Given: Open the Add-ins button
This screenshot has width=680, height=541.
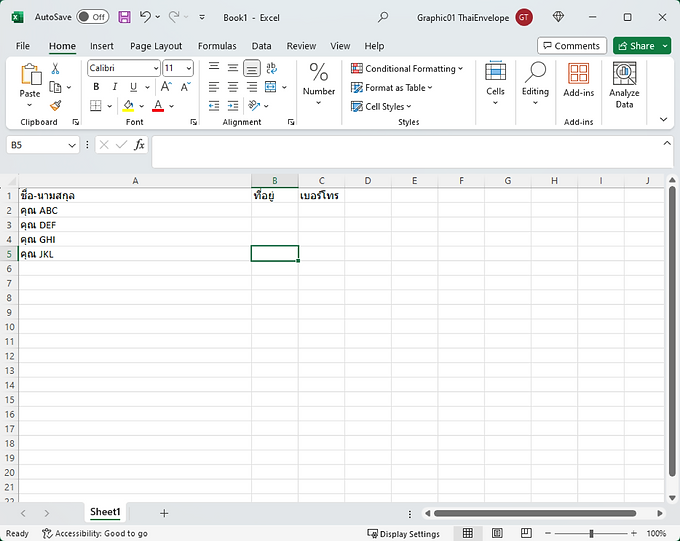Looking at the screenshot, I should tap(579, 80).
